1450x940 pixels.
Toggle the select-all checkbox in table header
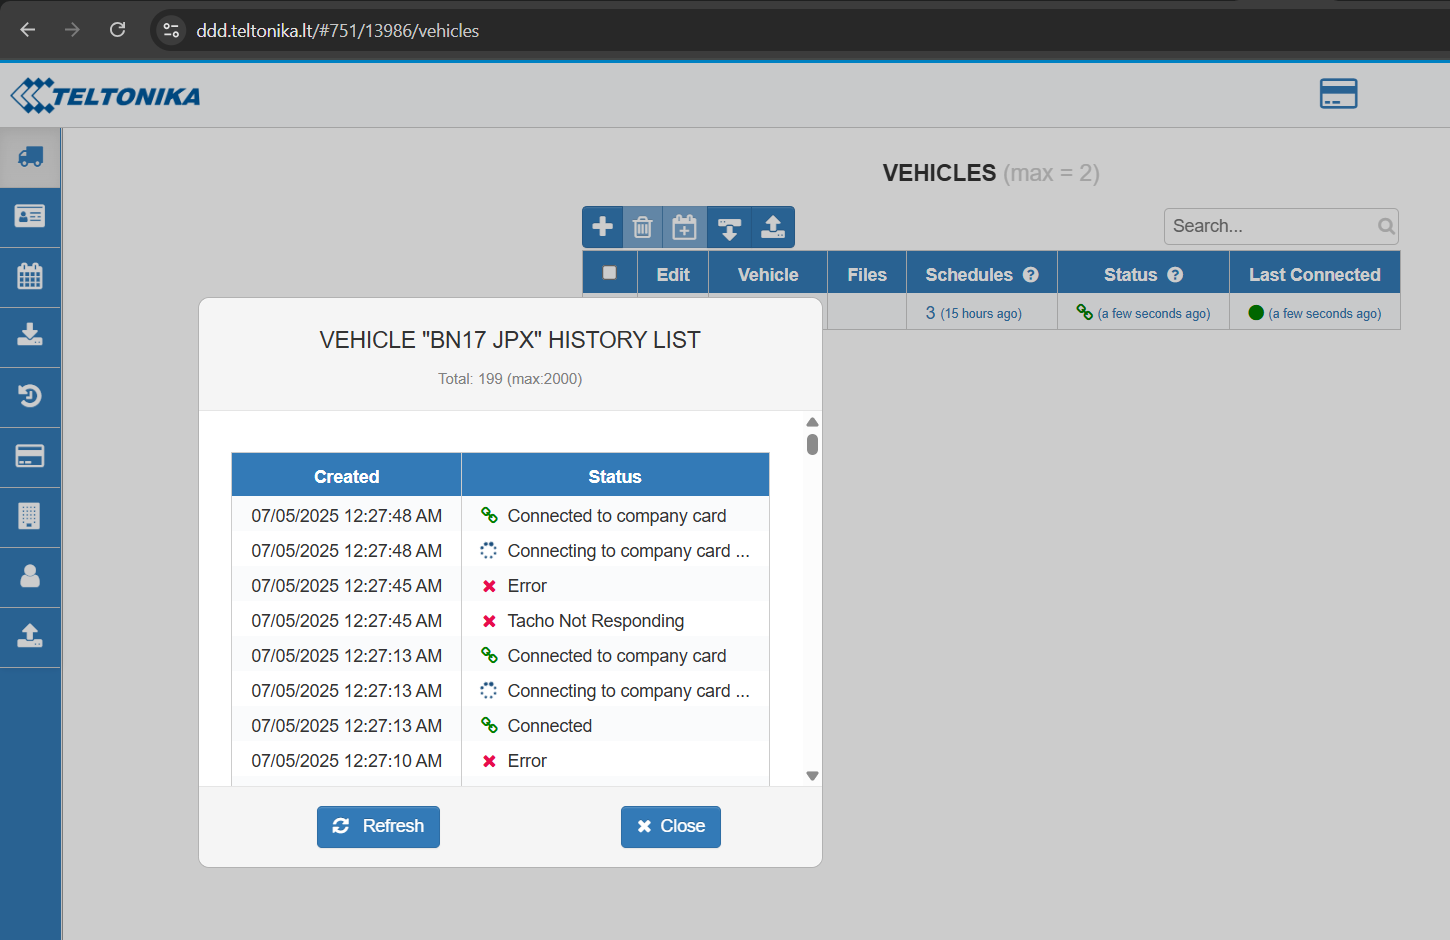tap(610, 273)
